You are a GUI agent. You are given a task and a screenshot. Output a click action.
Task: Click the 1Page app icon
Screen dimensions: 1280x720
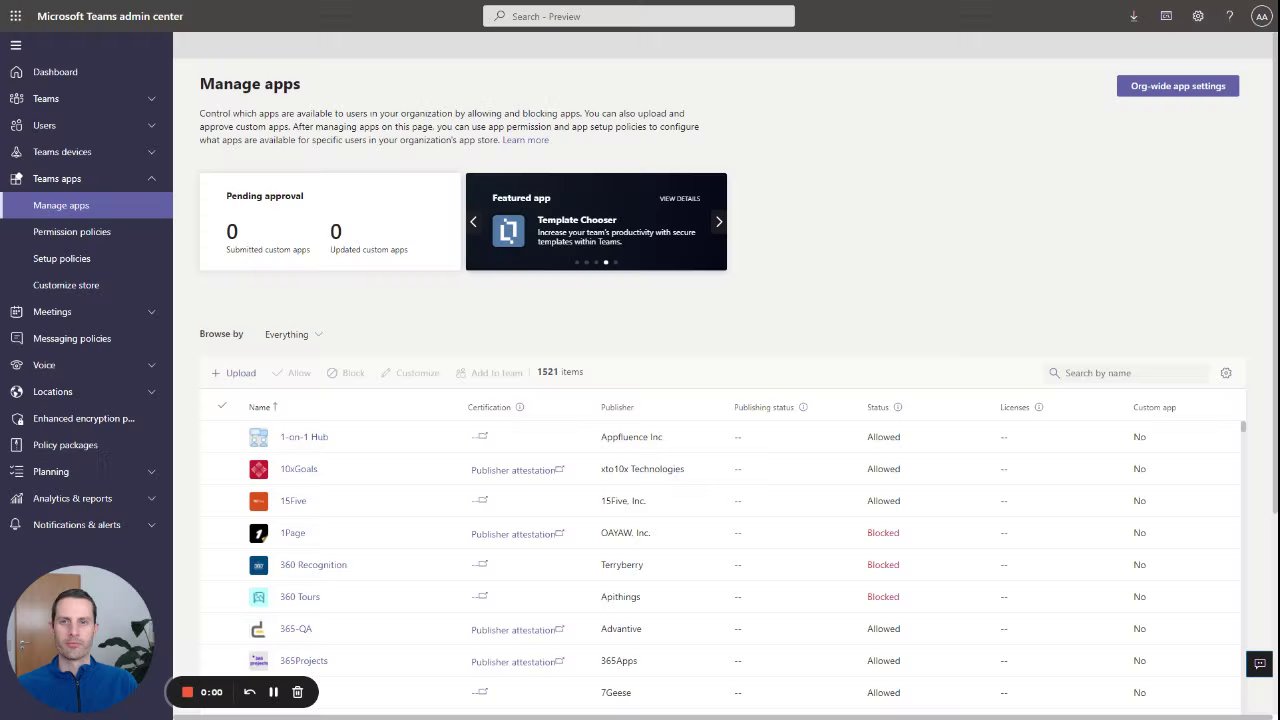click(x=259, y=533)
